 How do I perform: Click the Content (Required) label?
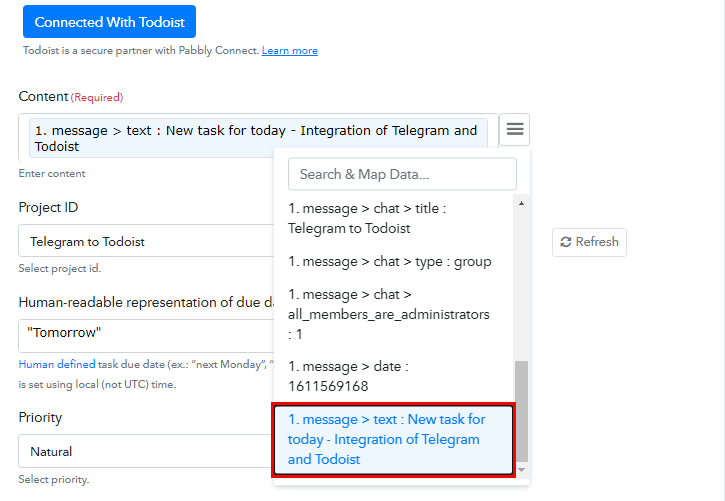71,97
